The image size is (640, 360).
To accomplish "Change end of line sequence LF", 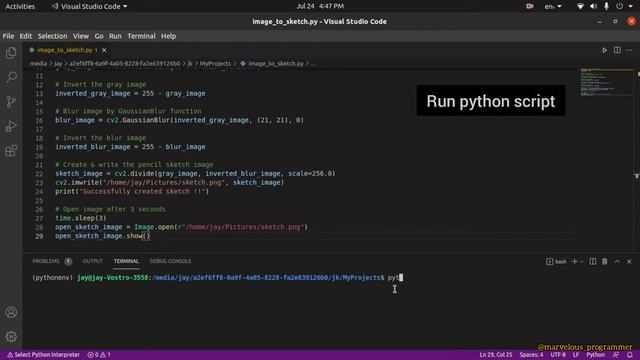I will click(576, 355).
